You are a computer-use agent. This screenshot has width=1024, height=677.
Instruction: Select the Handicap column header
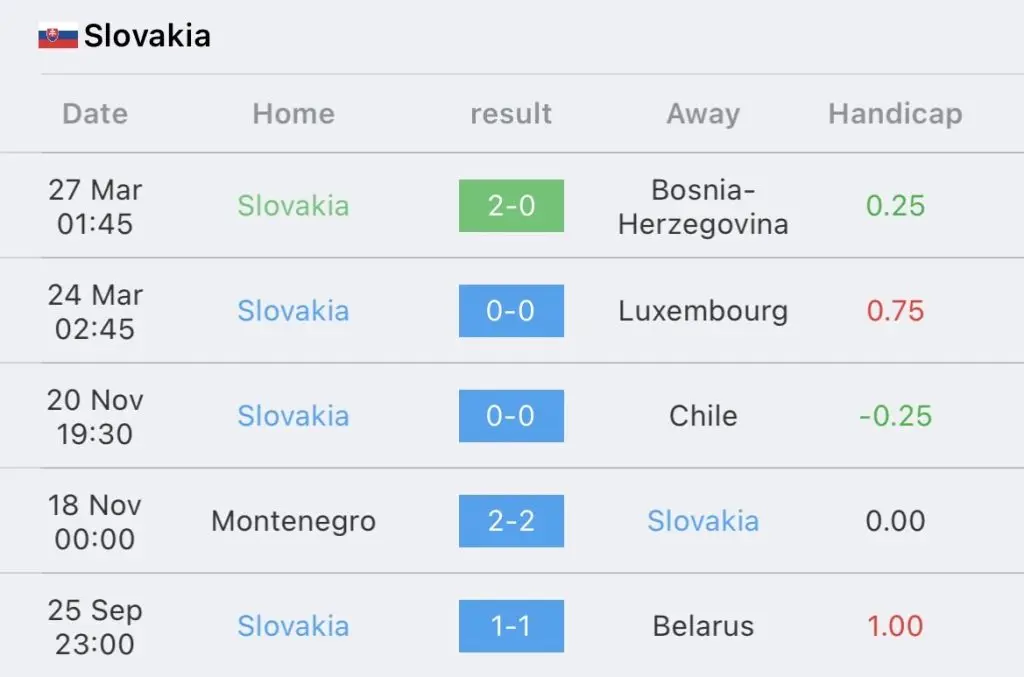(x=895, y=114)
